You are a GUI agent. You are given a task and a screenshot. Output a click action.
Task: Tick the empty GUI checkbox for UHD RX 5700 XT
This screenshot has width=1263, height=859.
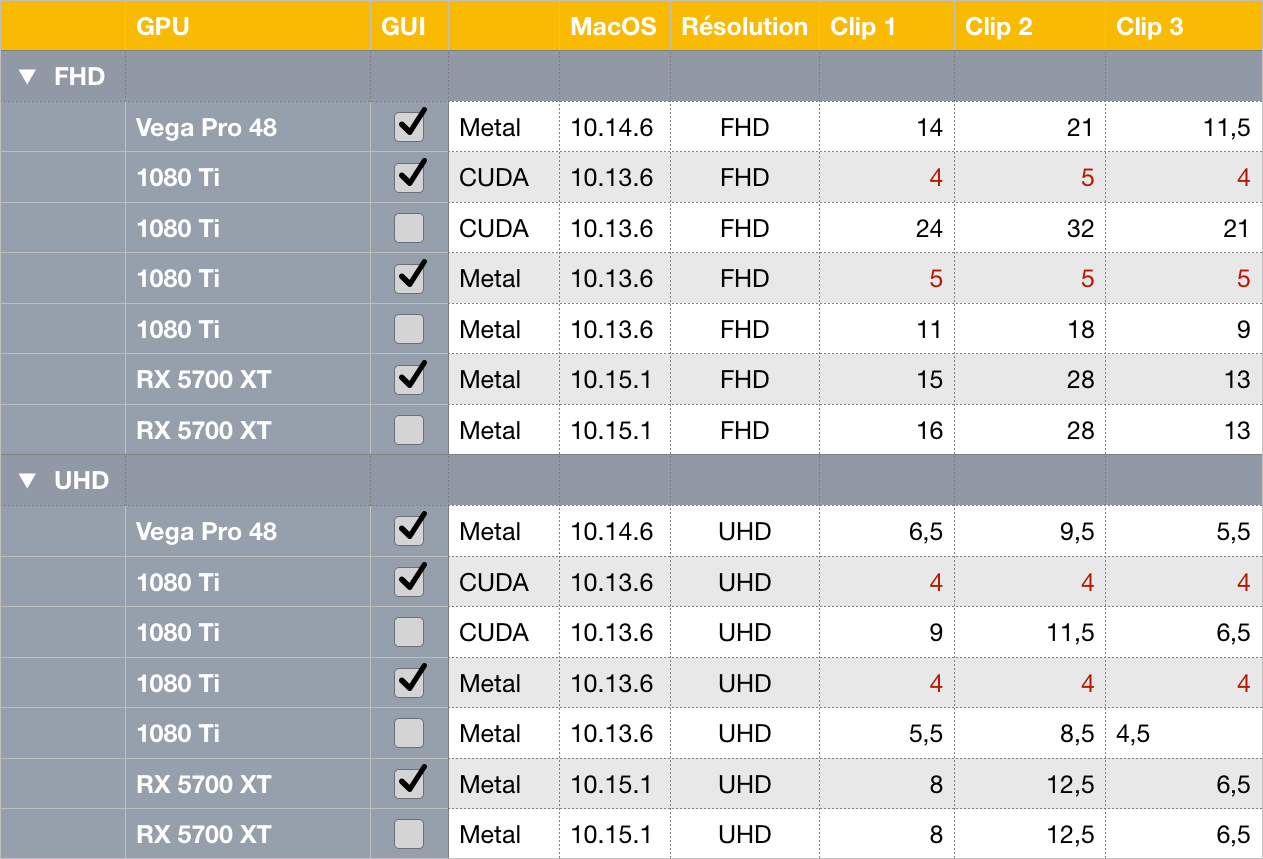coord(409,834)
